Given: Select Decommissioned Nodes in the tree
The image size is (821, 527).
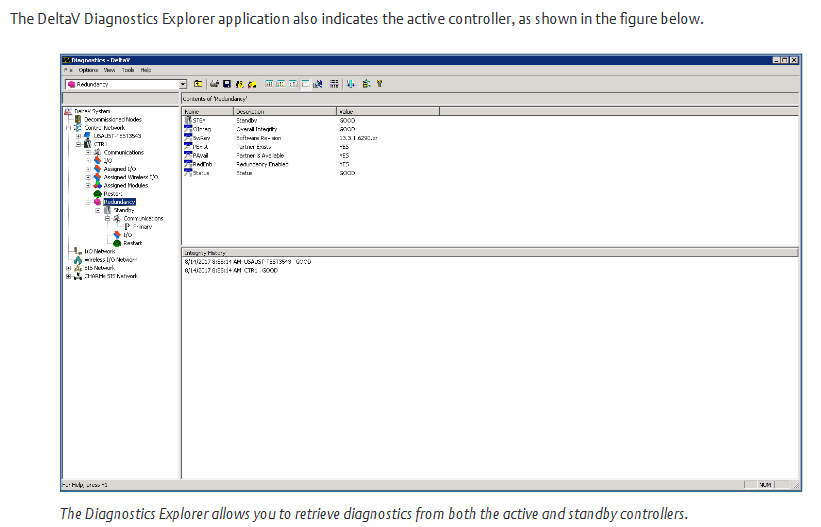Looking at the screenshot, I should point(113,119).
